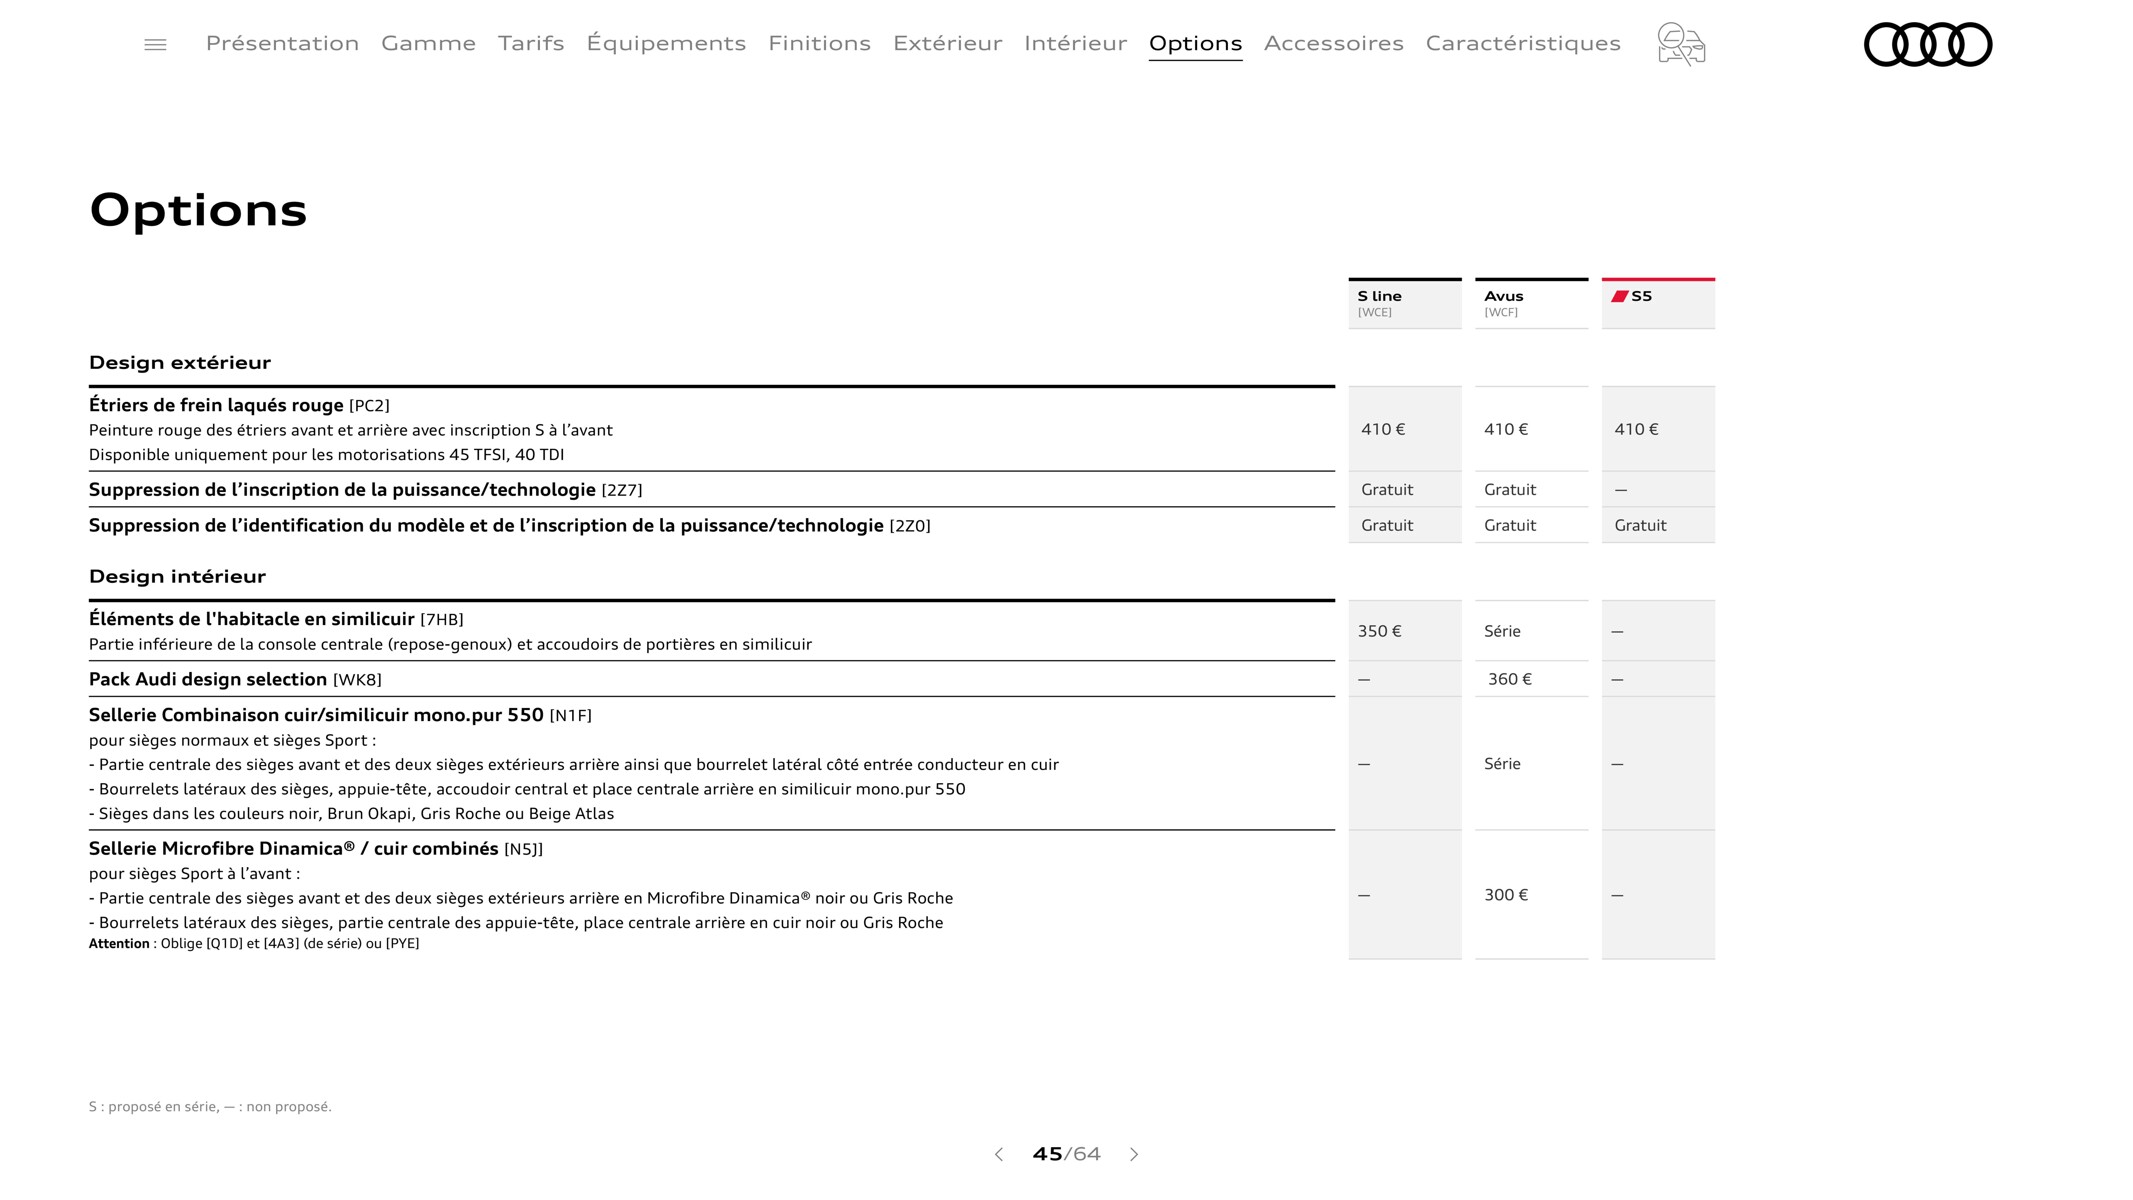This screenshot has height=1200, width=2133.
Task: Click the Design extérieur heading
Action: (x=180, y=362)
